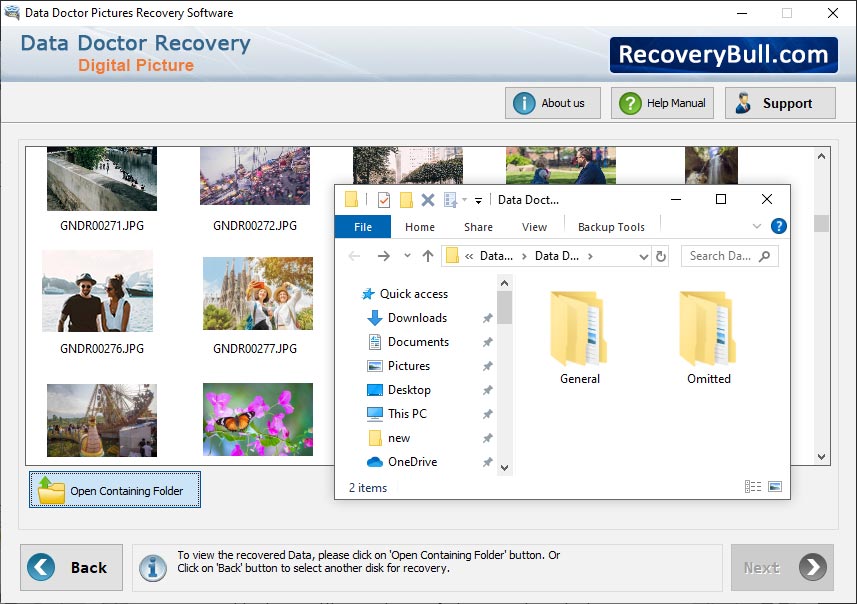Click the pin icon next to Downloads
Image resolution: width=857 pixels, height=604 pixels.
[488, 318]
